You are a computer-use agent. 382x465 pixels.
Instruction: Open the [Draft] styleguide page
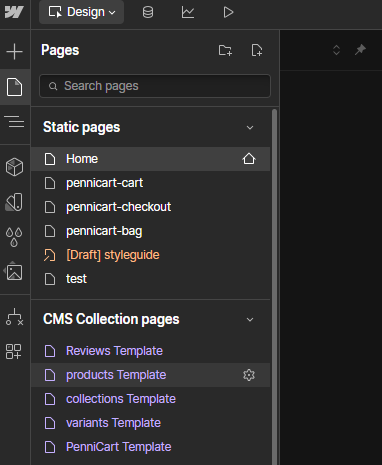pyautogui.click(x=151, y=255)
